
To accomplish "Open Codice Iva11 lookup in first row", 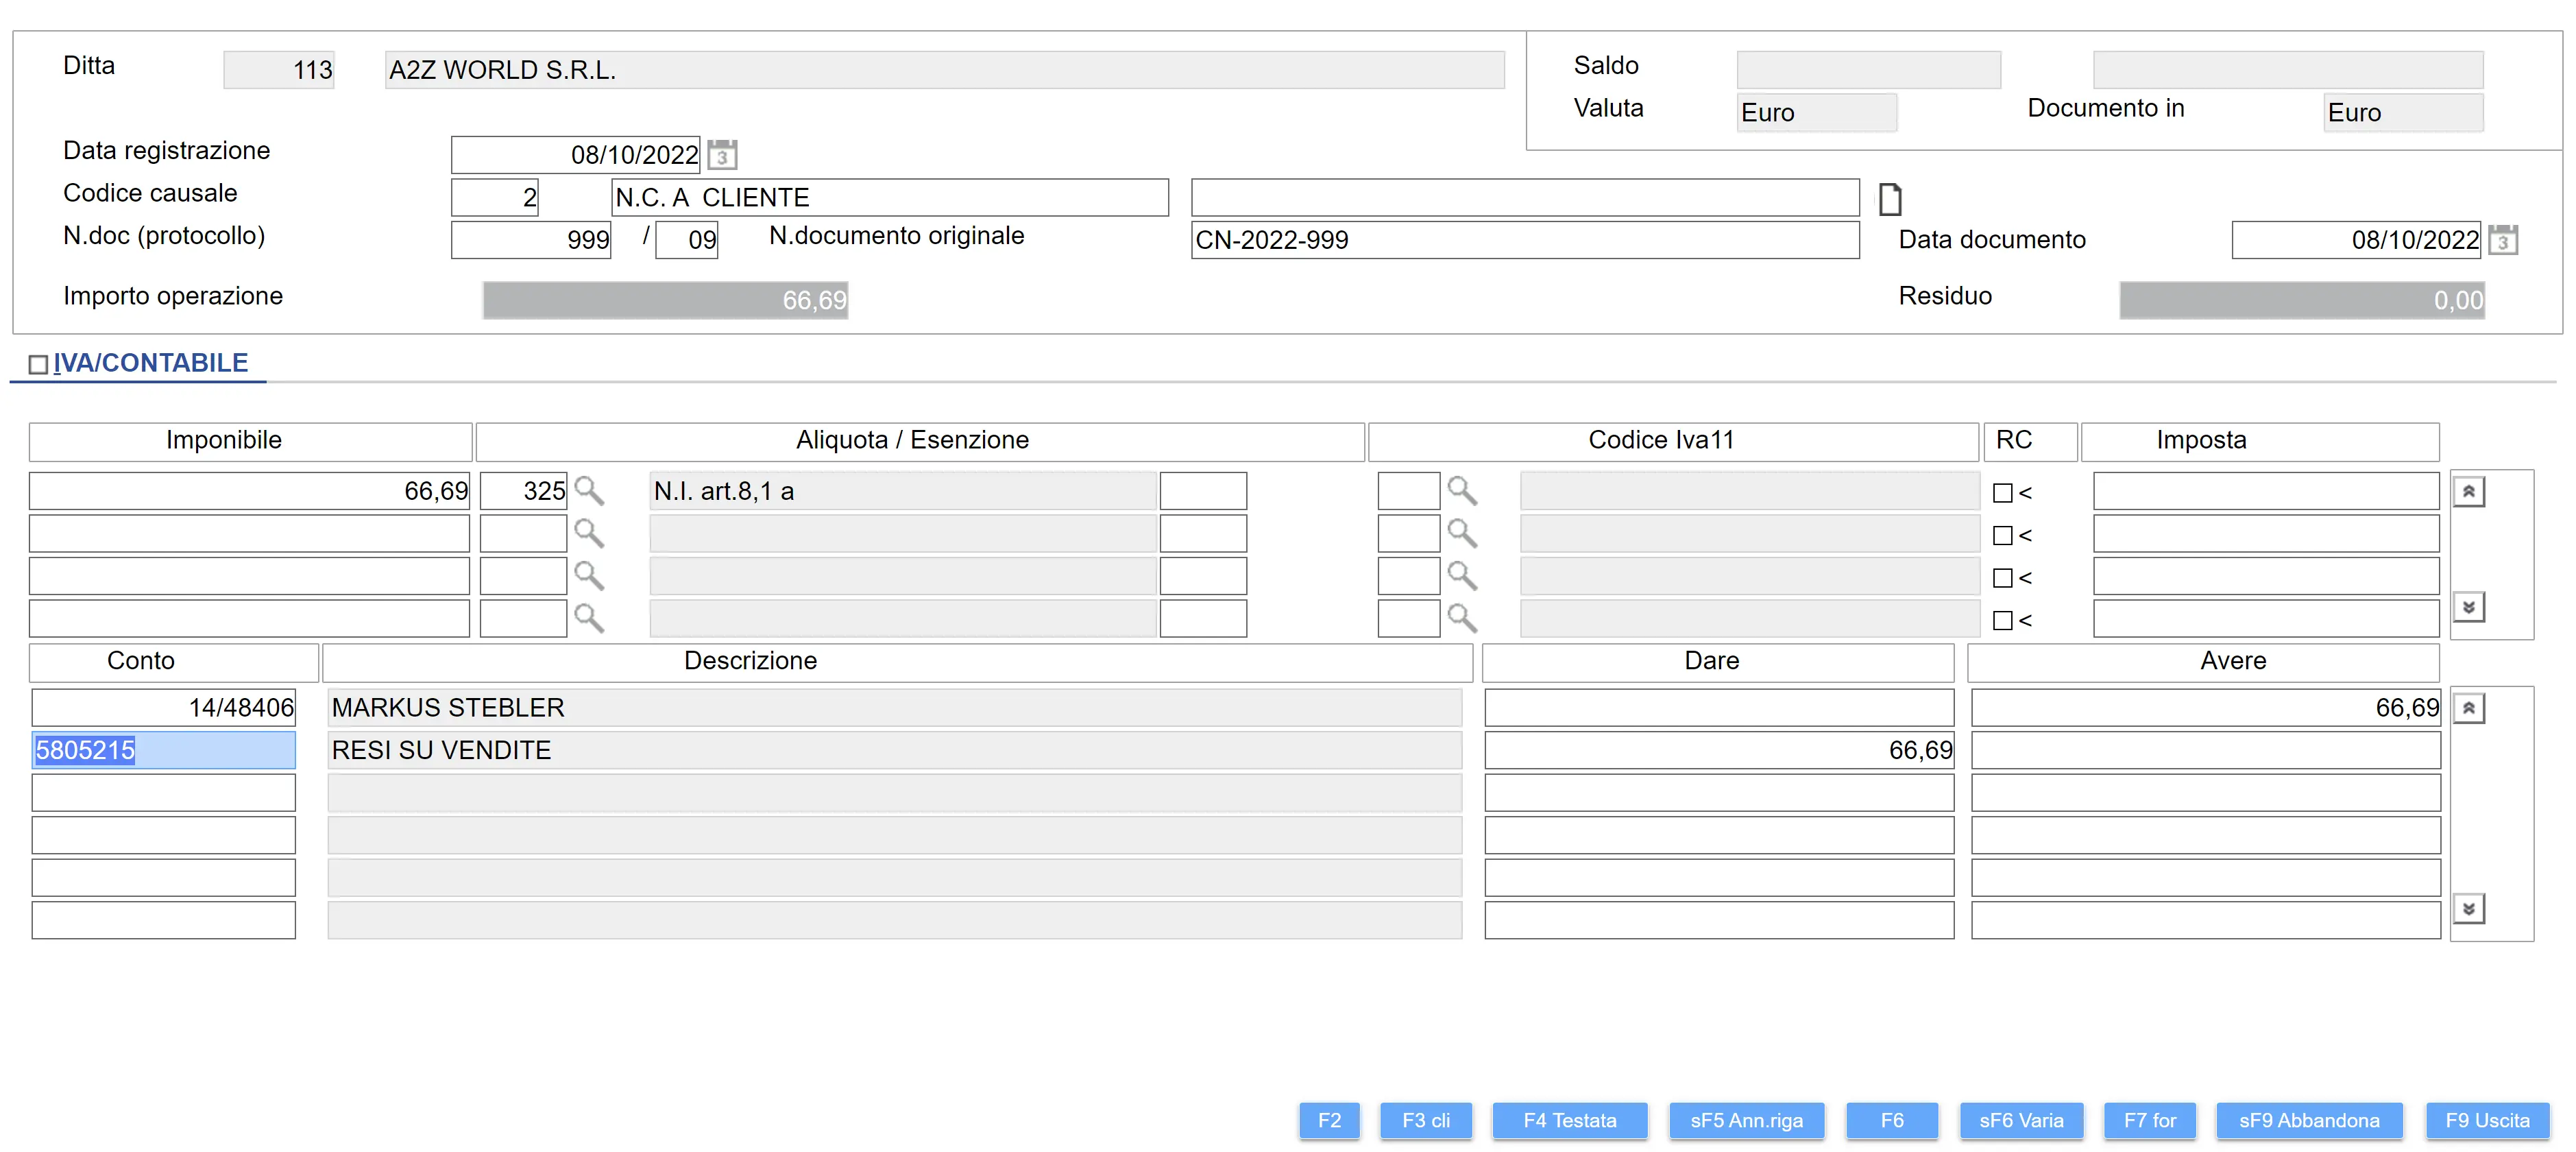I will [1461, 491].
